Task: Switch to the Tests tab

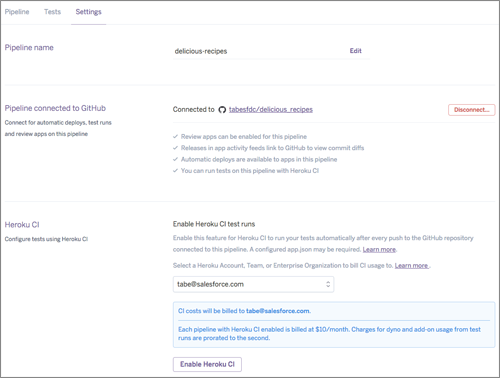Action: [x=52, y=12]
